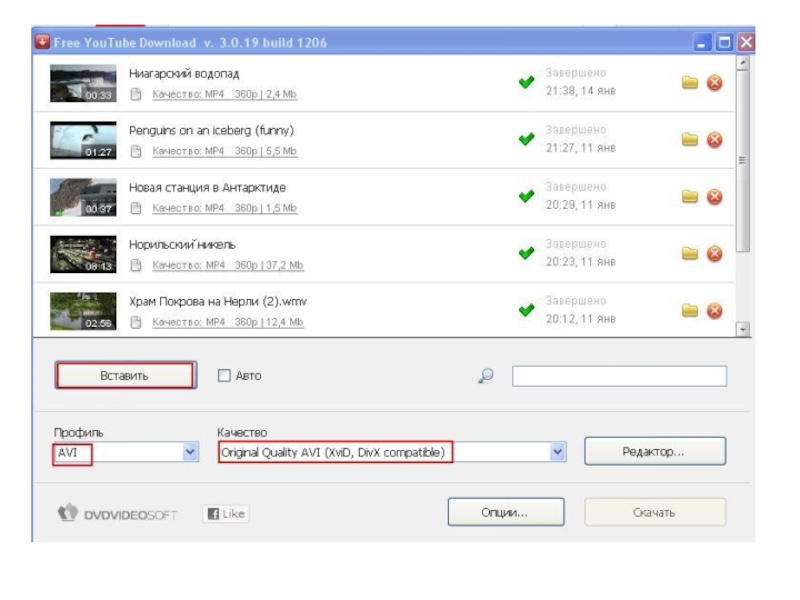Click the file icon under Ниагарский водопад
The width and height of the screenshot is (800, 600).
[x=136, y=94]
